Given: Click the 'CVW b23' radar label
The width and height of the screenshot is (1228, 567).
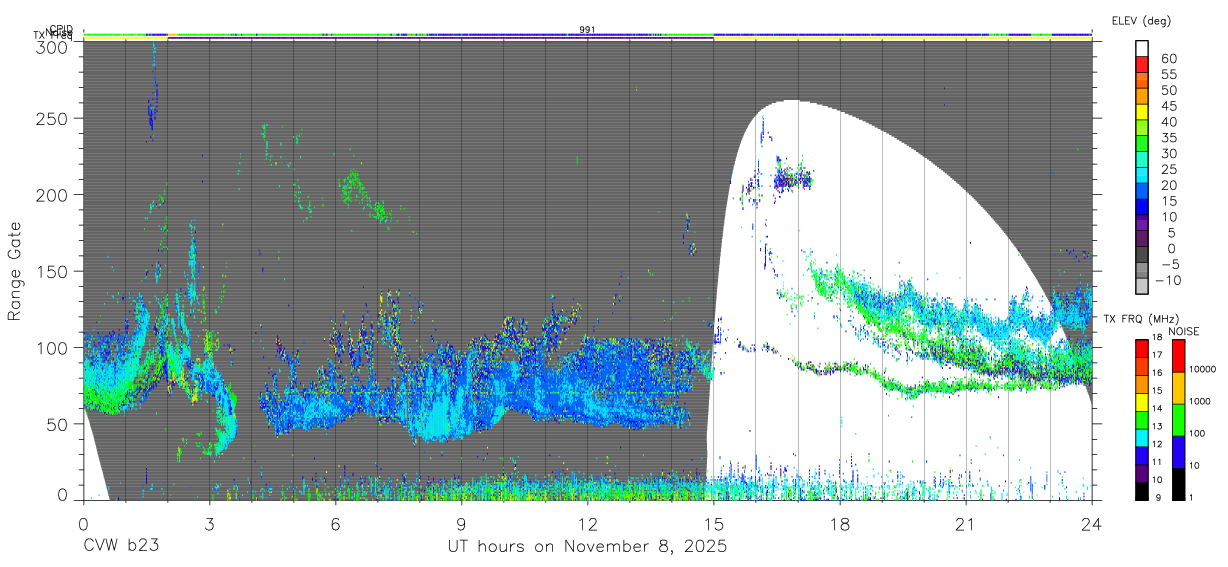Looking at the screenshot, I should (121, 547).
